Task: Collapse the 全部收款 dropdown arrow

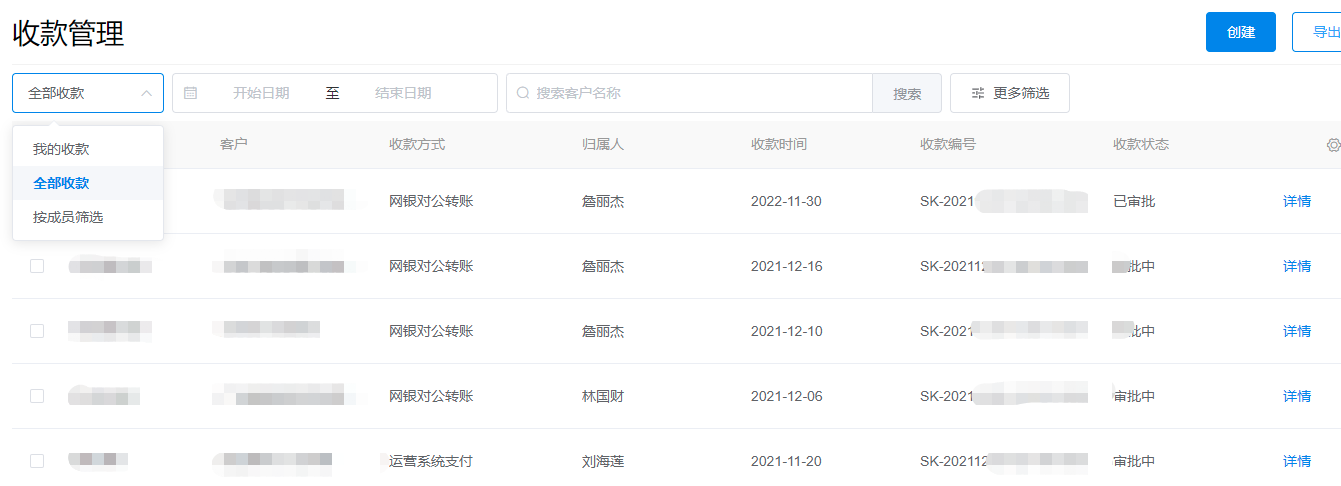Action: coord(146,93)
